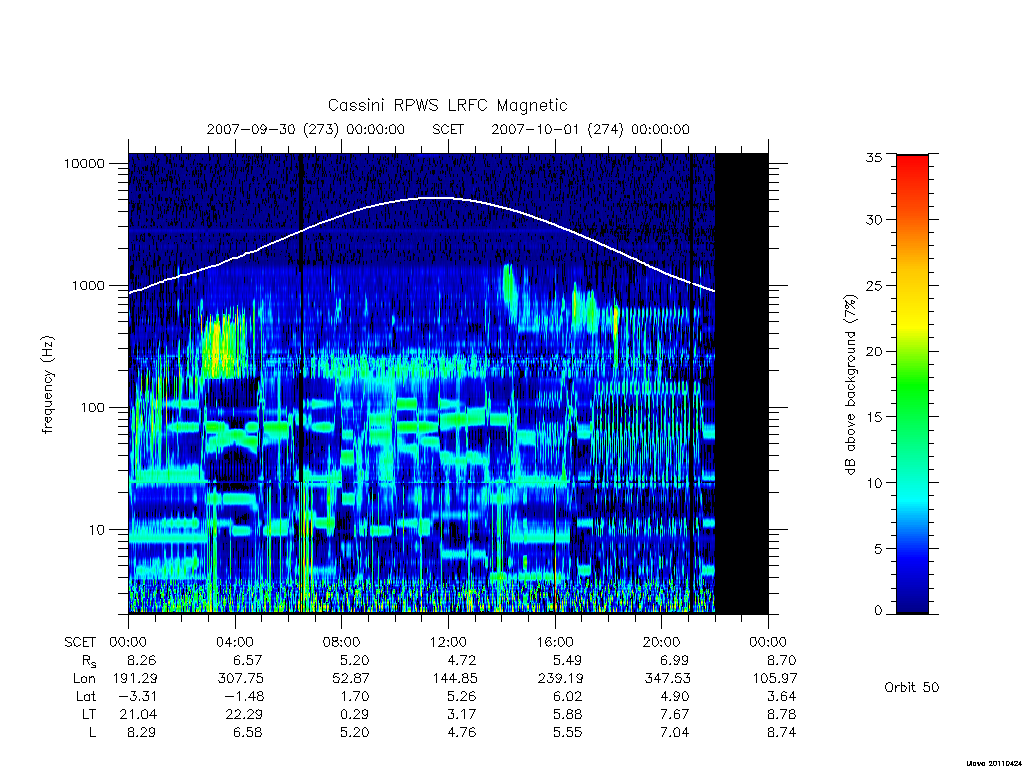The image size is (1024, 768).
Task: Click the colorbar tick value 20
Action: coord(874,351)
